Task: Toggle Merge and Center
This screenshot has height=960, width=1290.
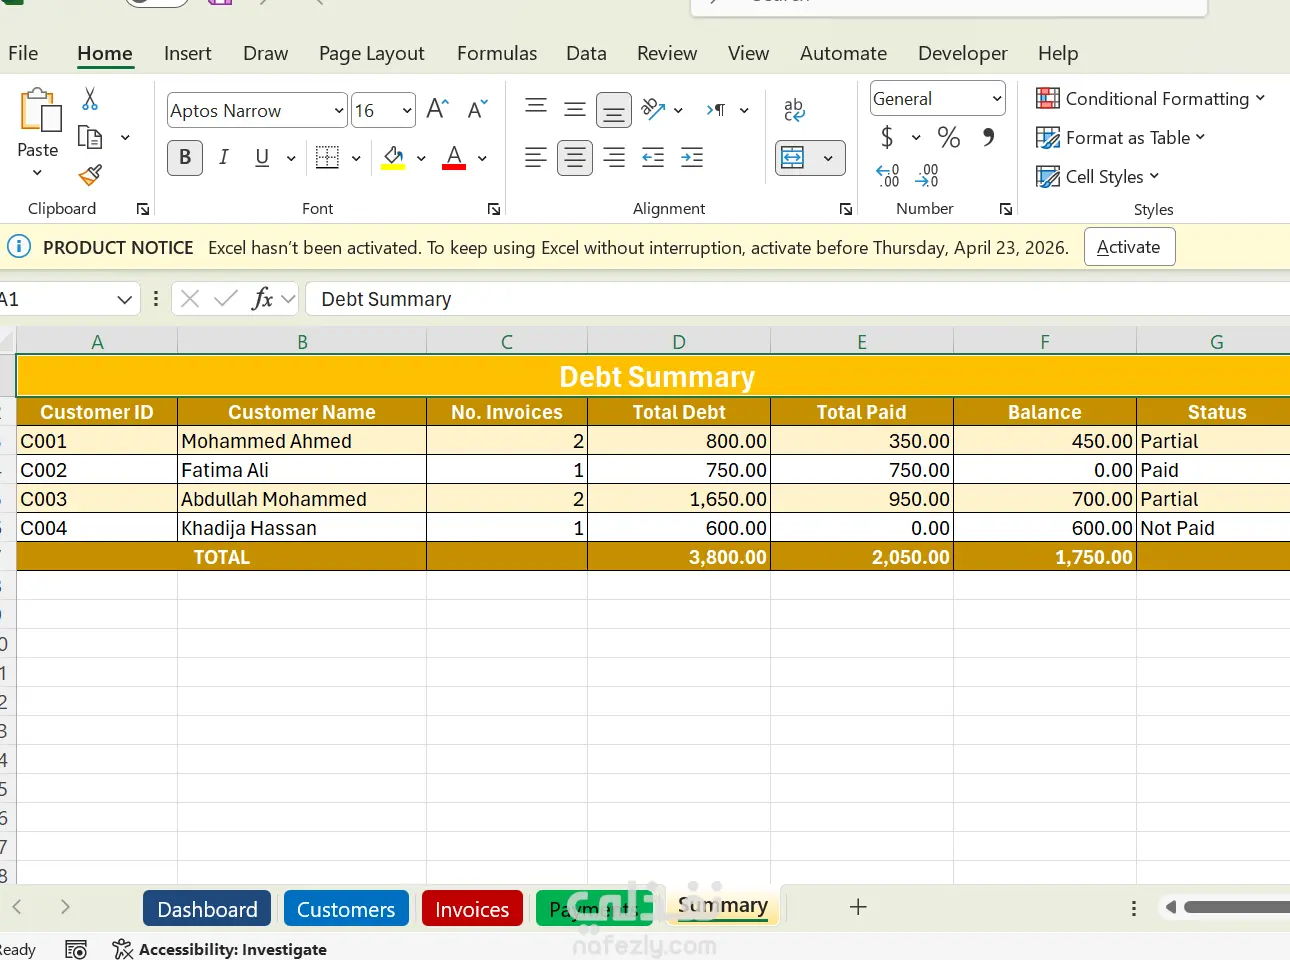Action: tap(793, 157)
